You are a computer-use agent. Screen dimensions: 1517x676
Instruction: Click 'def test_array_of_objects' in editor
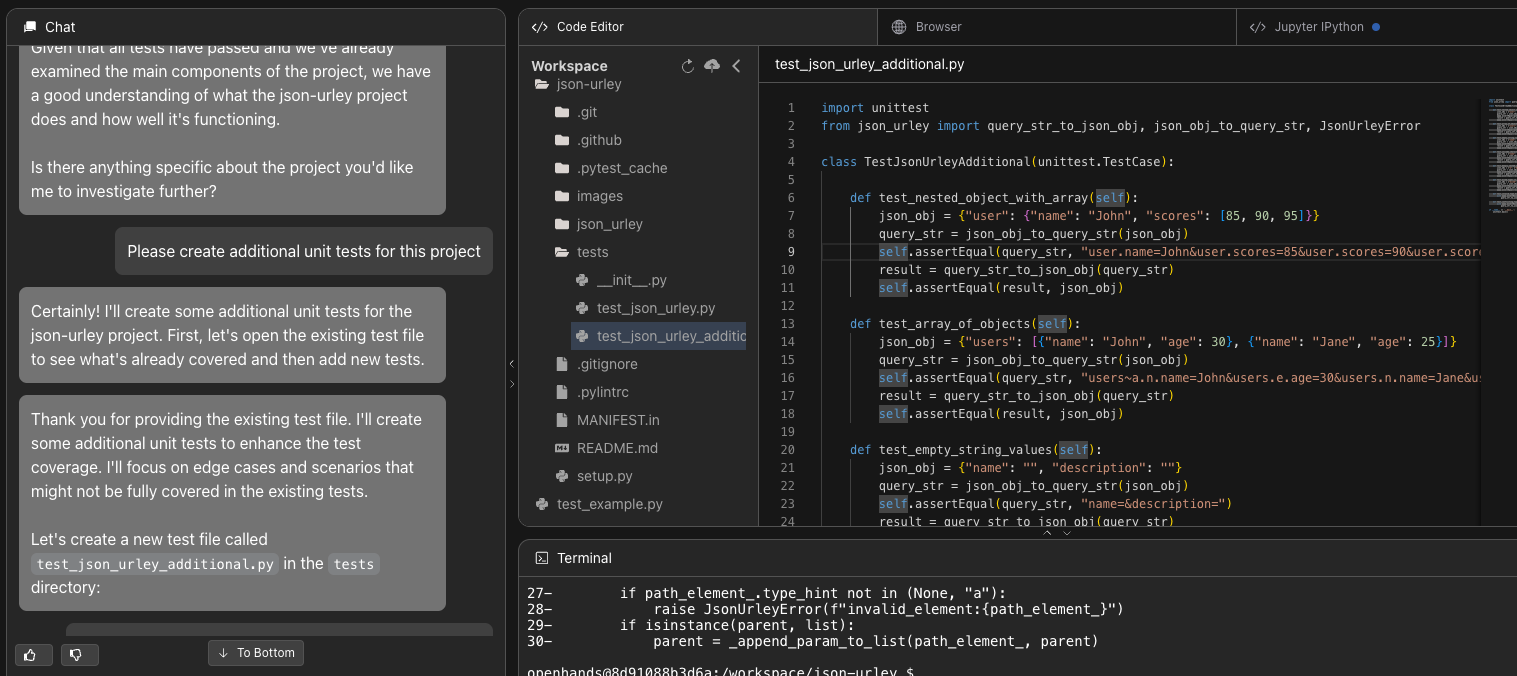click(965, 324)
